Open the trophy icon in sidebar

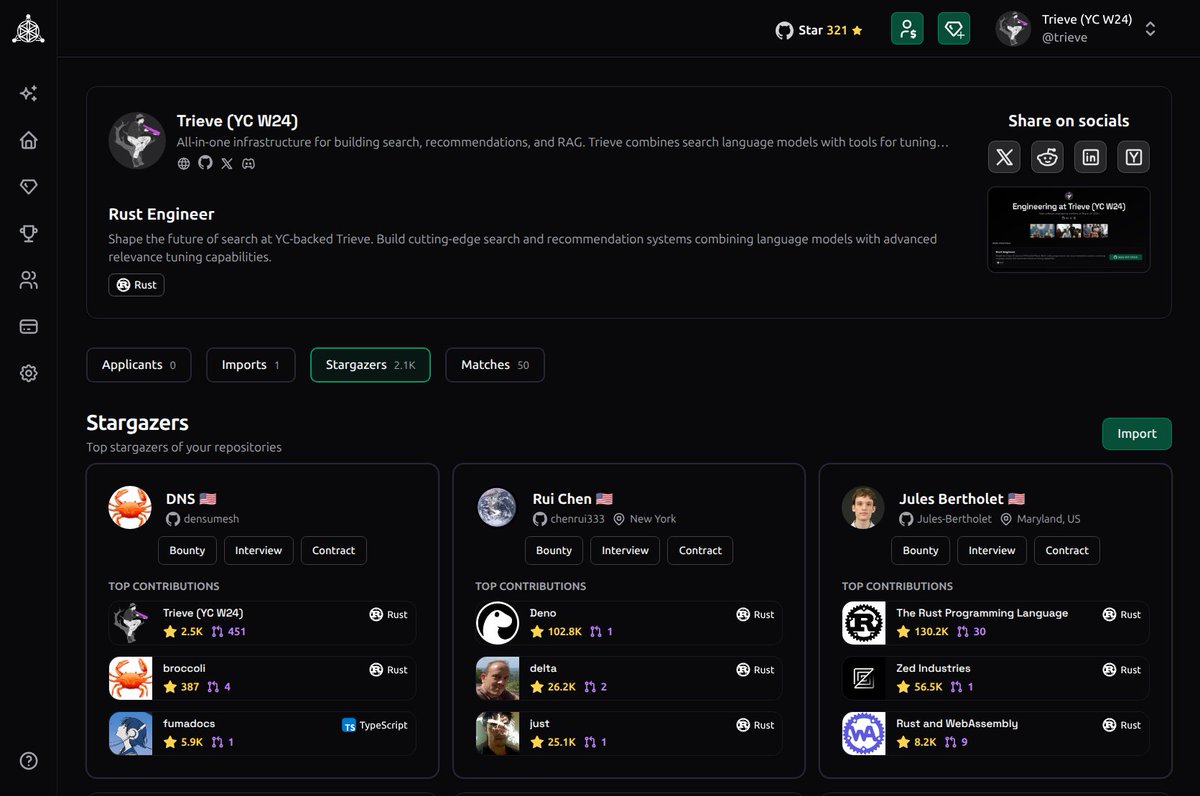[29, 233]
